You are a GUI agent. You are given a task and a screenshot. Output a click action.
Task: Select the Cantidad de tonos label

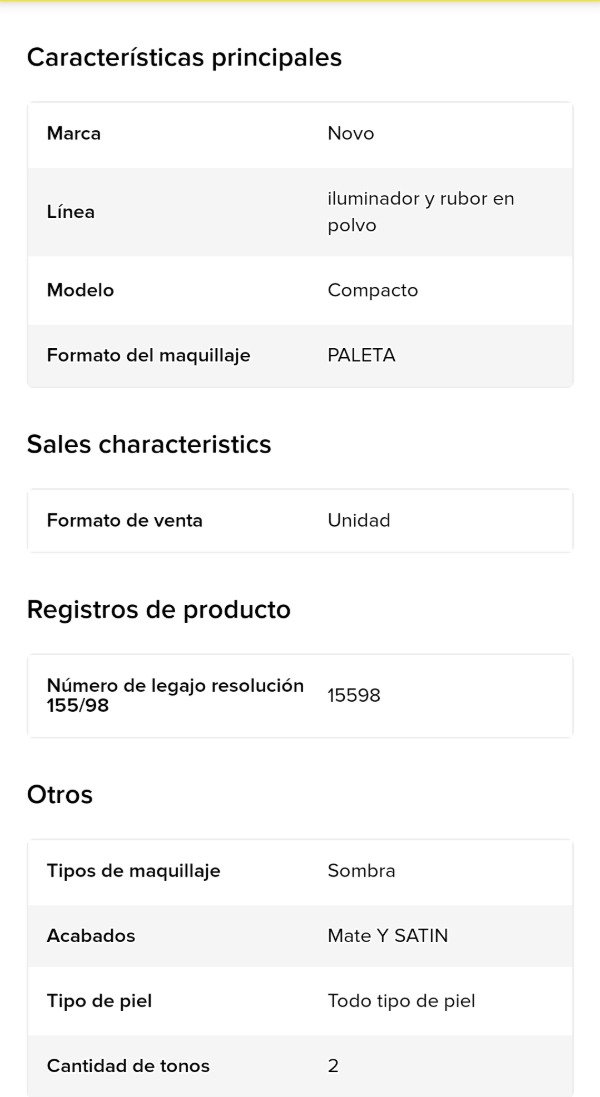click(x=128, y=1066)
